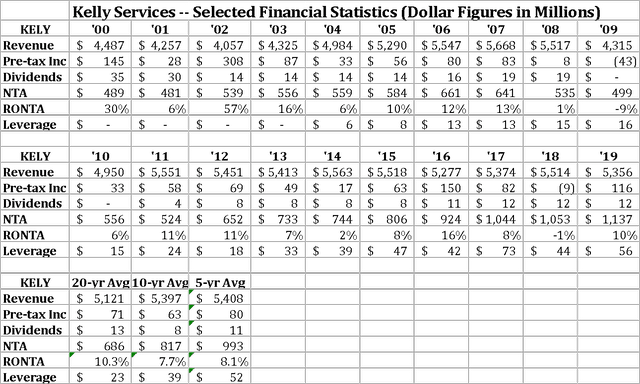This screenshot has width=640, height=384.
Task: Click the '09 Pre-tax Inc cell showing (43)
Action: pyautogui.click(x=609, y=61)
